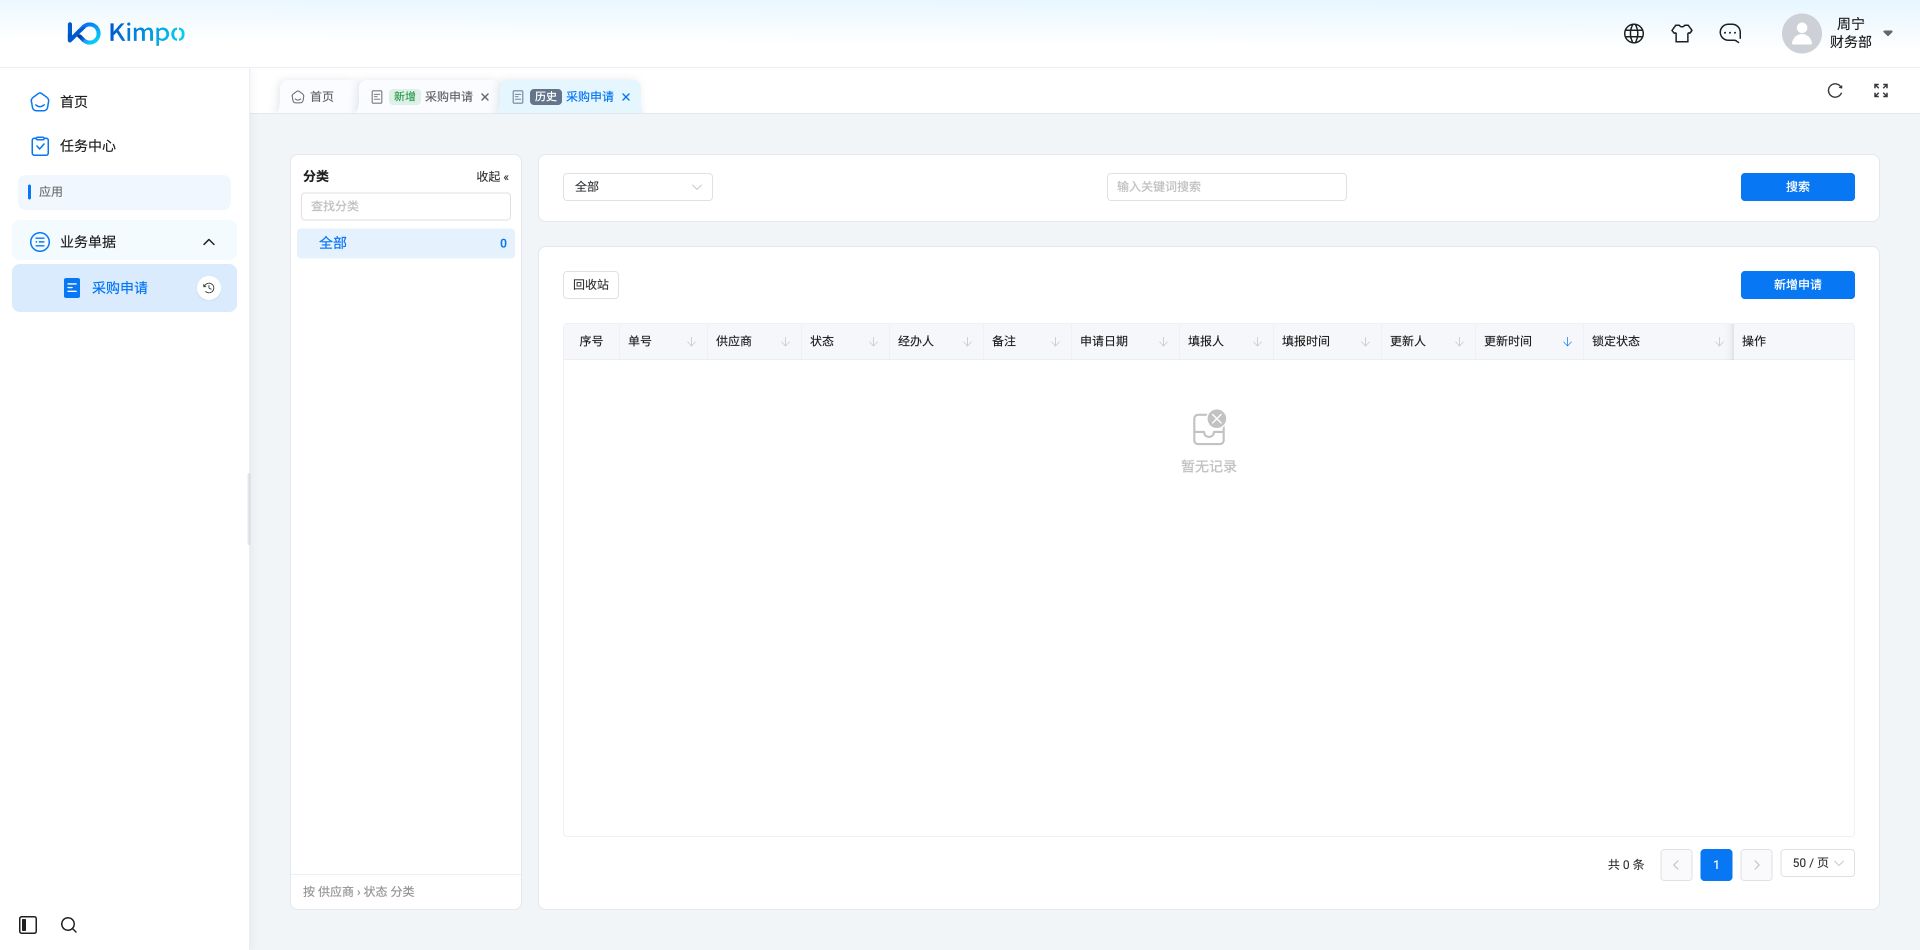
Task: Click the history icon beside 采购申请
Action: (x=209, y=288)
